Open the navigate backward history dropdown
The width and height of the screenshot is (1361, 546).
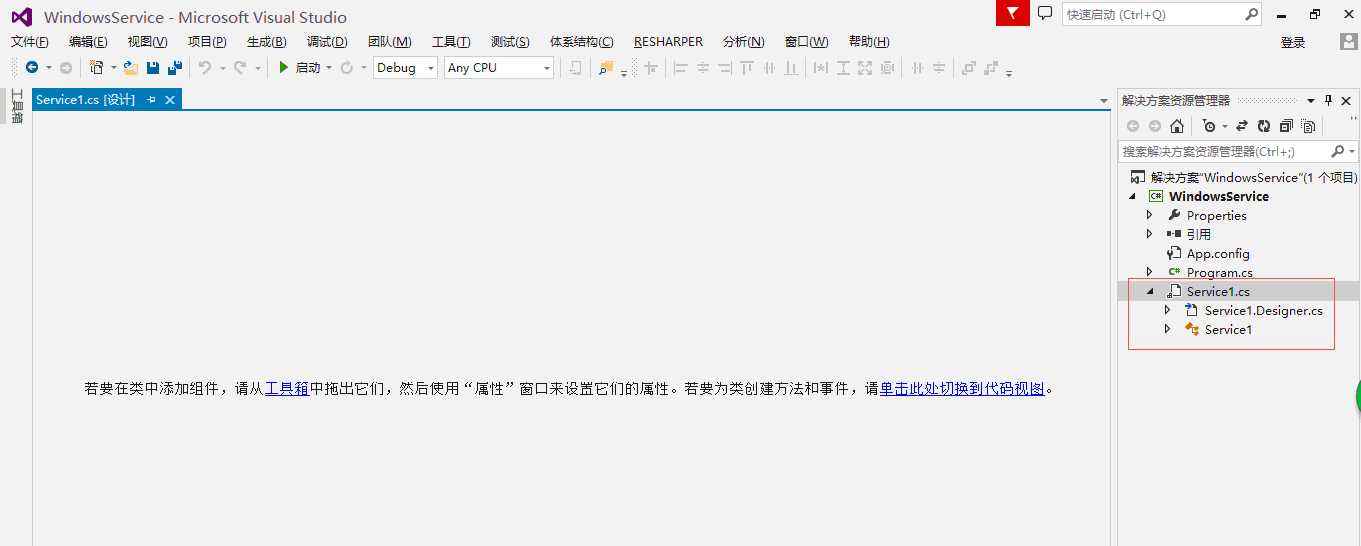(x=48, y=68)
